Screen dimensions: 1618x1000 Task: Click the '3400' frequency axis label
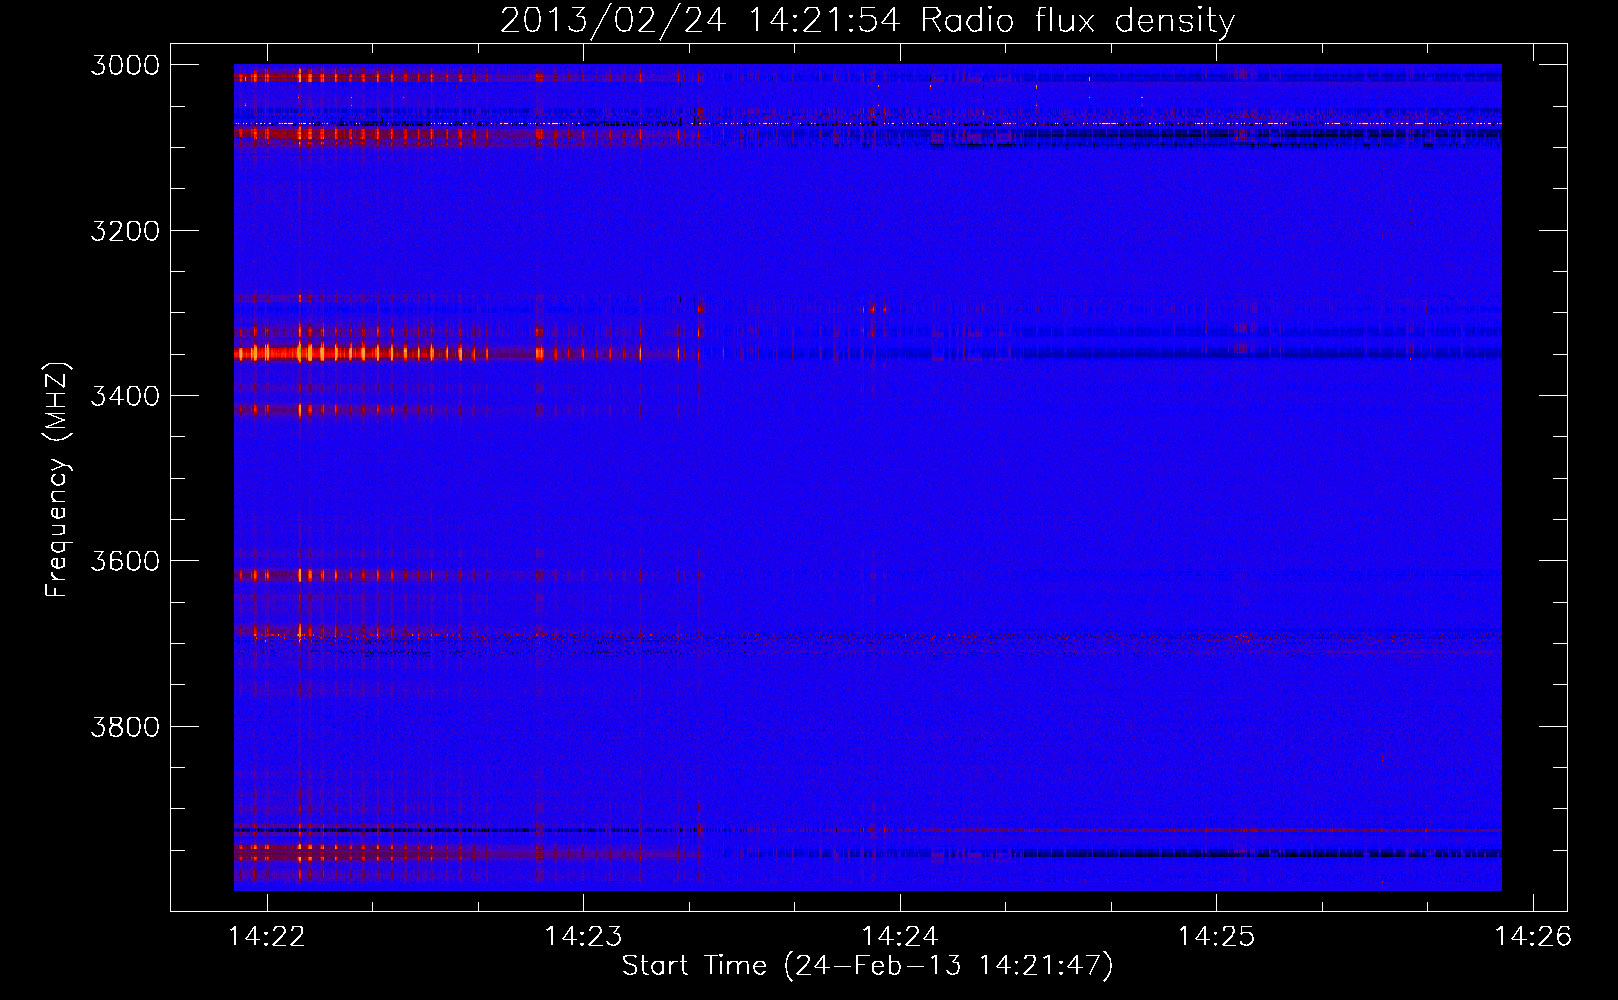coord(125,396)
